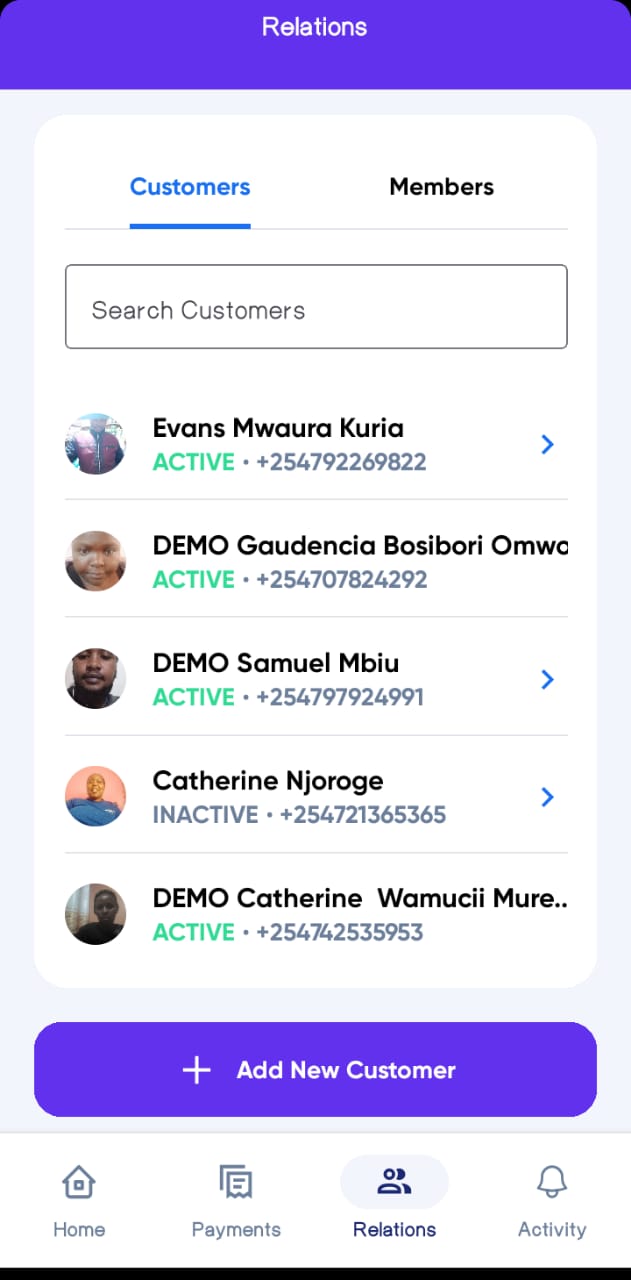Switch to the Members tab
The height and width of the screenshot is (1280, 631).
pos(441,187)
